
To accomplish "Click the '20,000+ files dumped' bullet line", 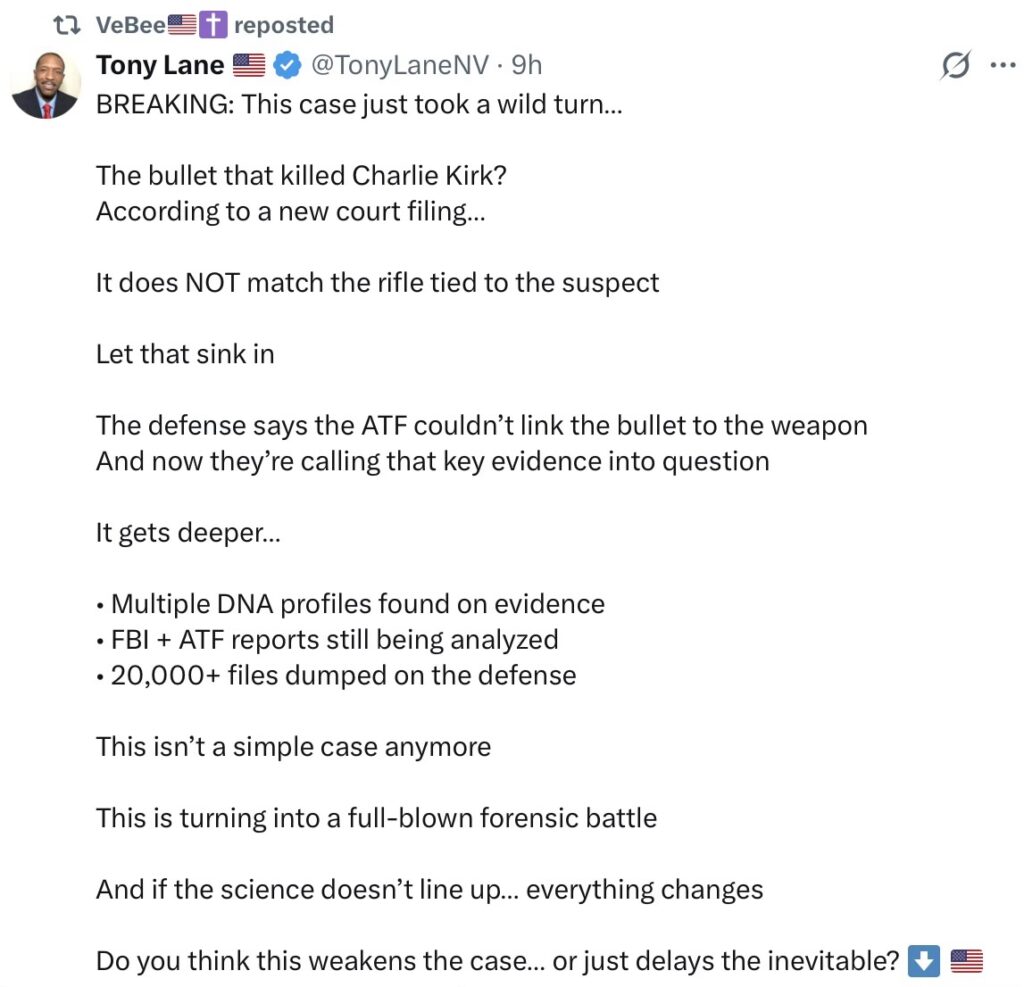I will (x=337, y=675).
